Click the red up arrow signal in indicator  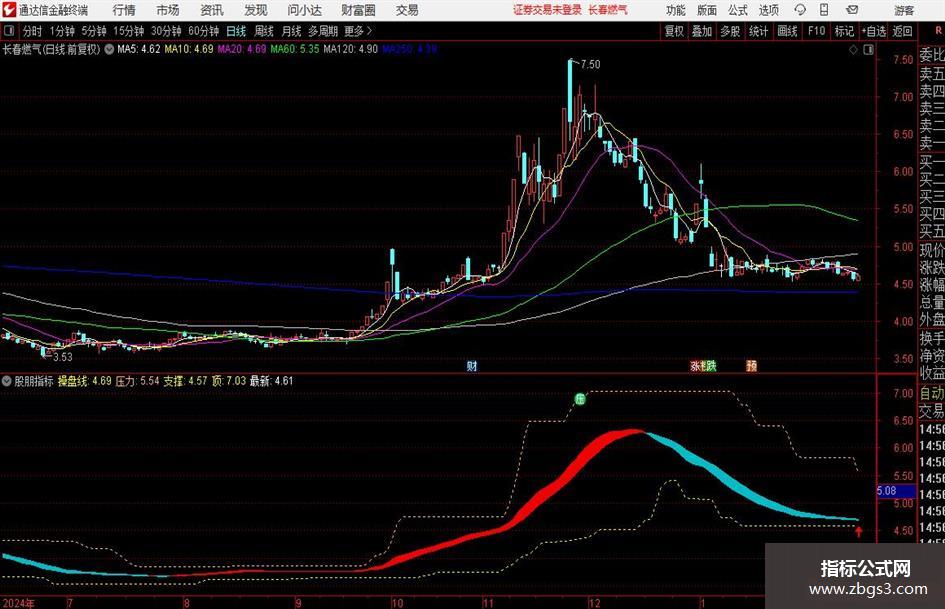tap(858, 531)
